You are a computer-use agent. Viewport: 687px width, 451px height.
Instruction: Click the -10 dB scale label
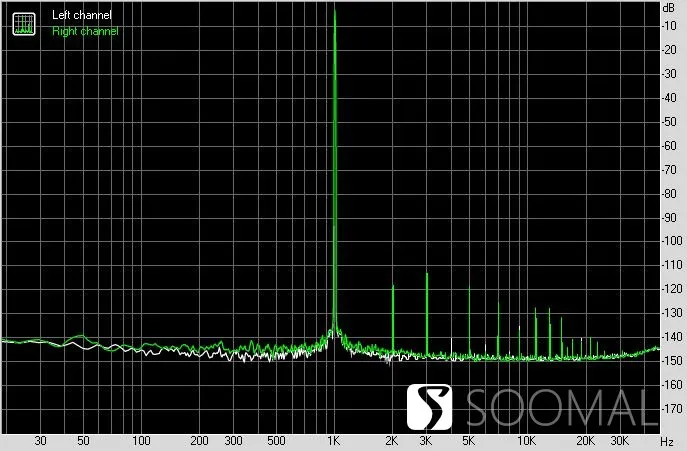(x=670, y=26)
